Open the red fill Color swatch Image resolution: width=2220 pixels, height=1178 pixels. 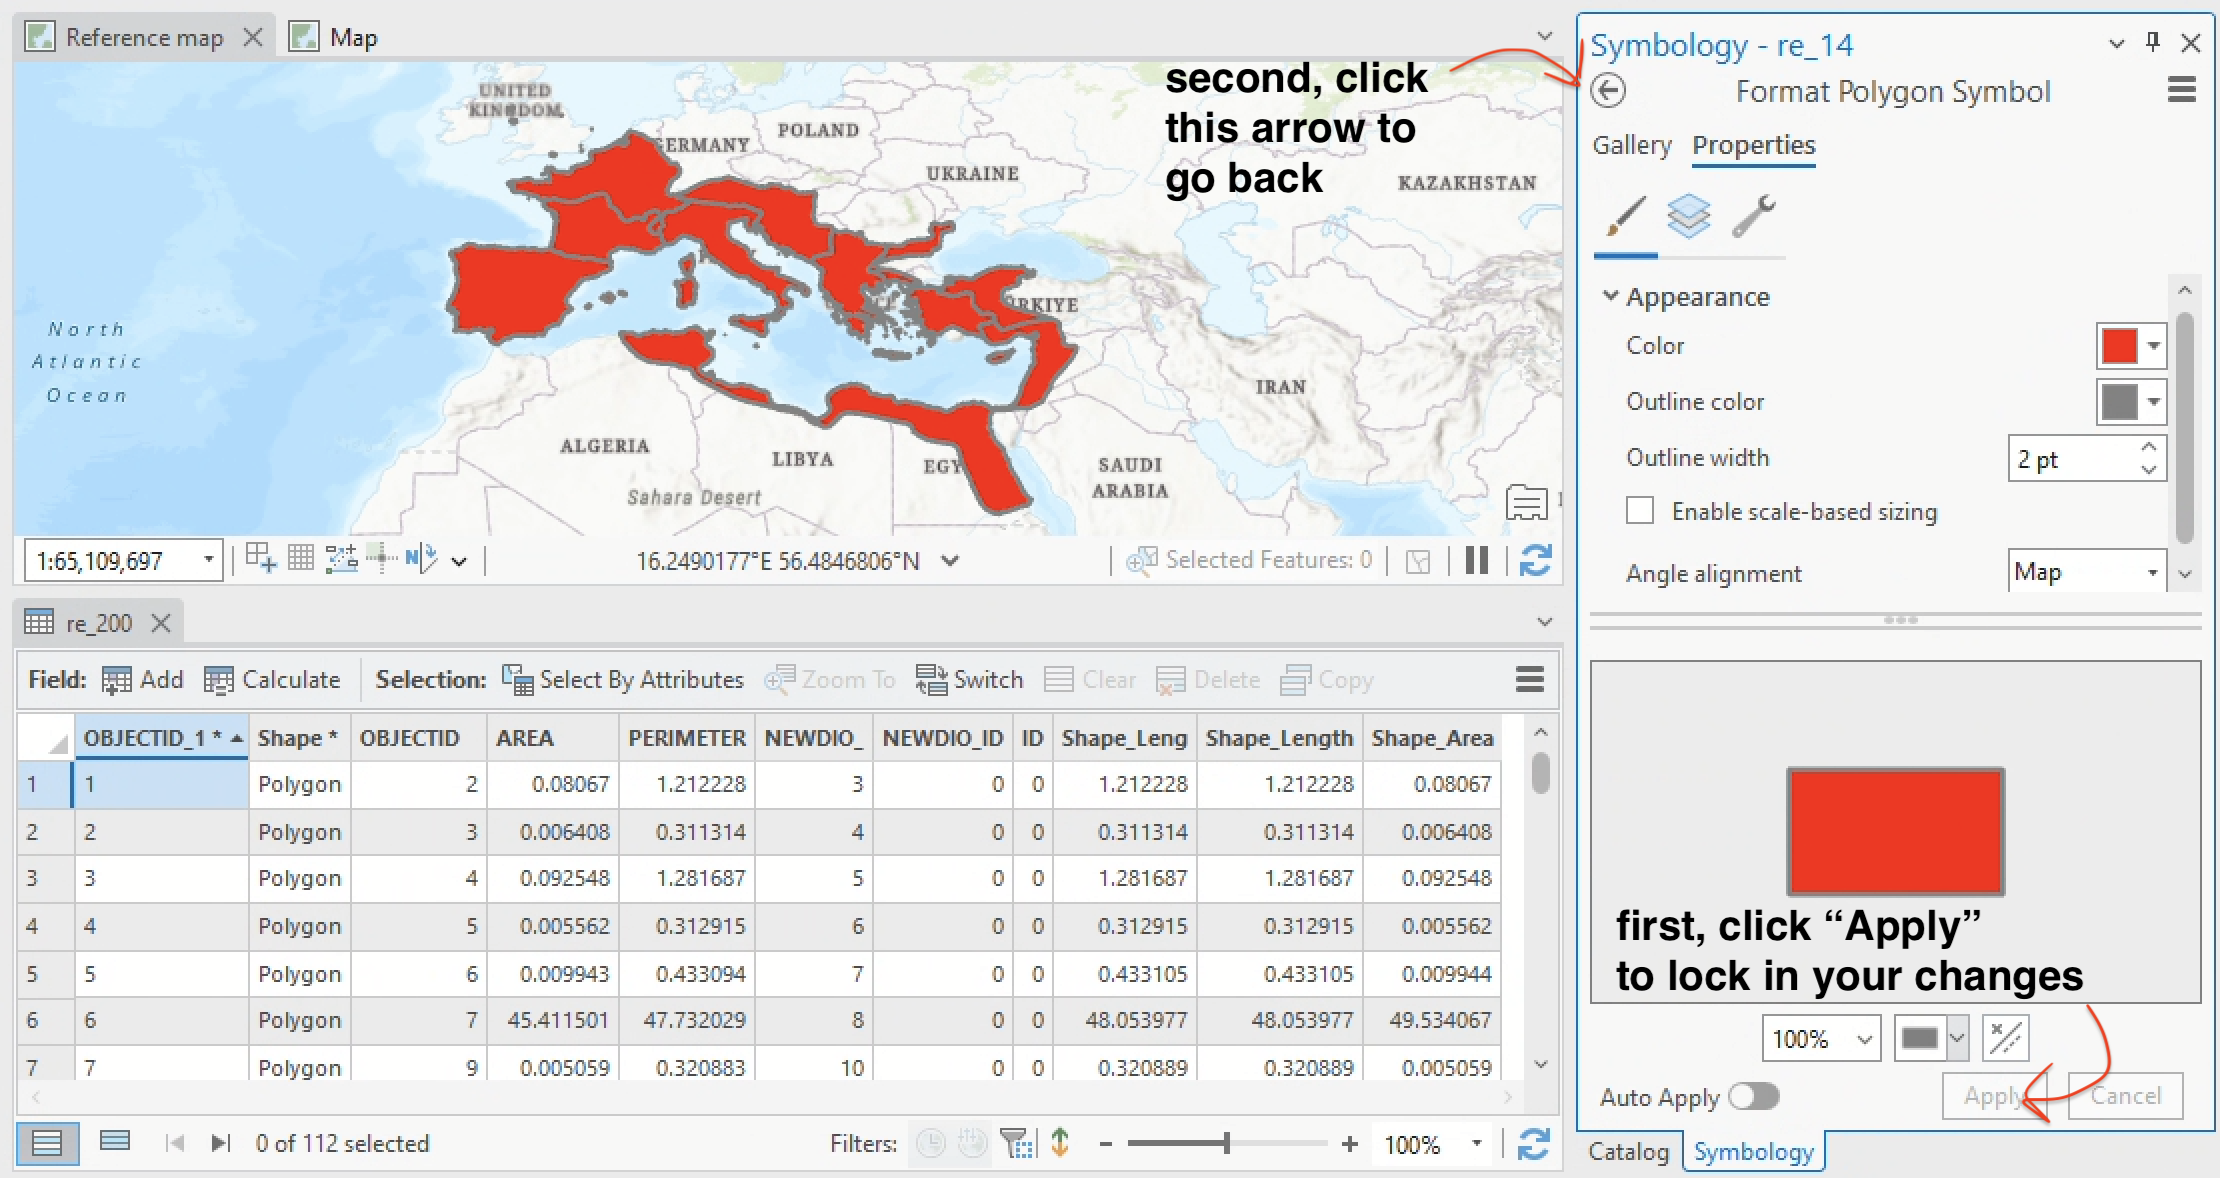tap(2119, 346)
